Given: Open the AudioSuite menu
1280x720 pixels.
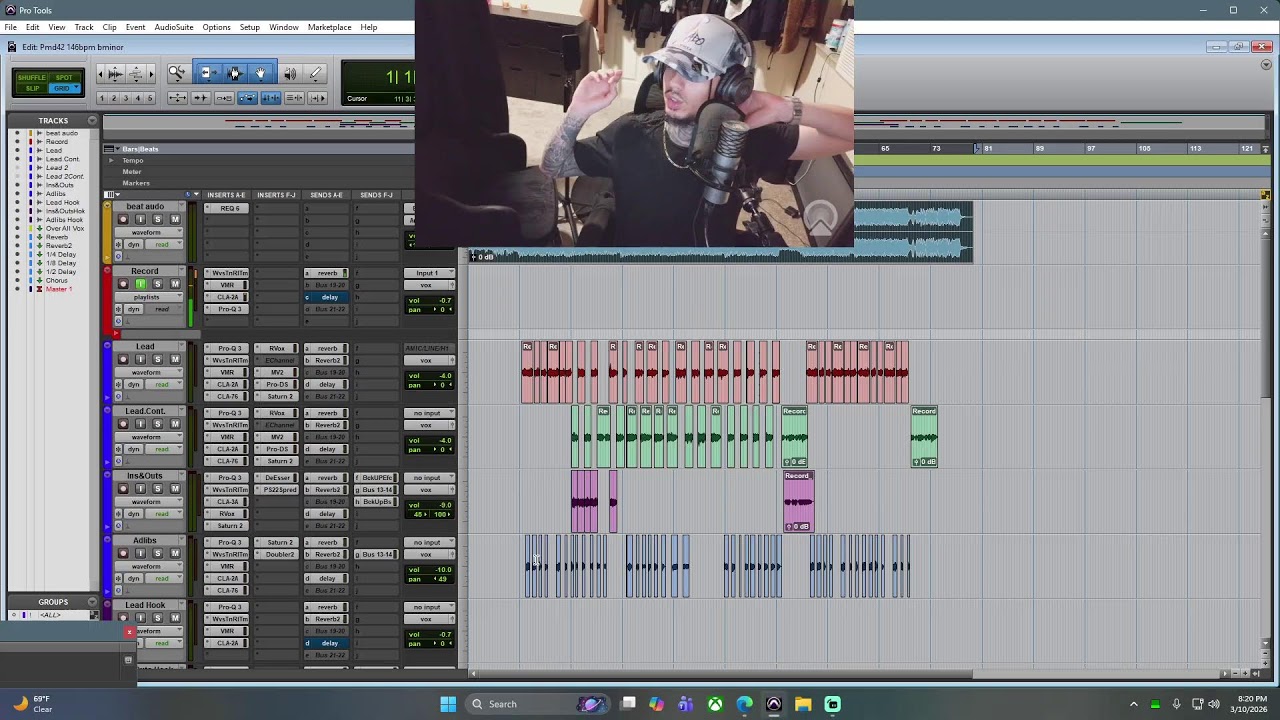Looking at the screenshot, I should tap(173, 27).
